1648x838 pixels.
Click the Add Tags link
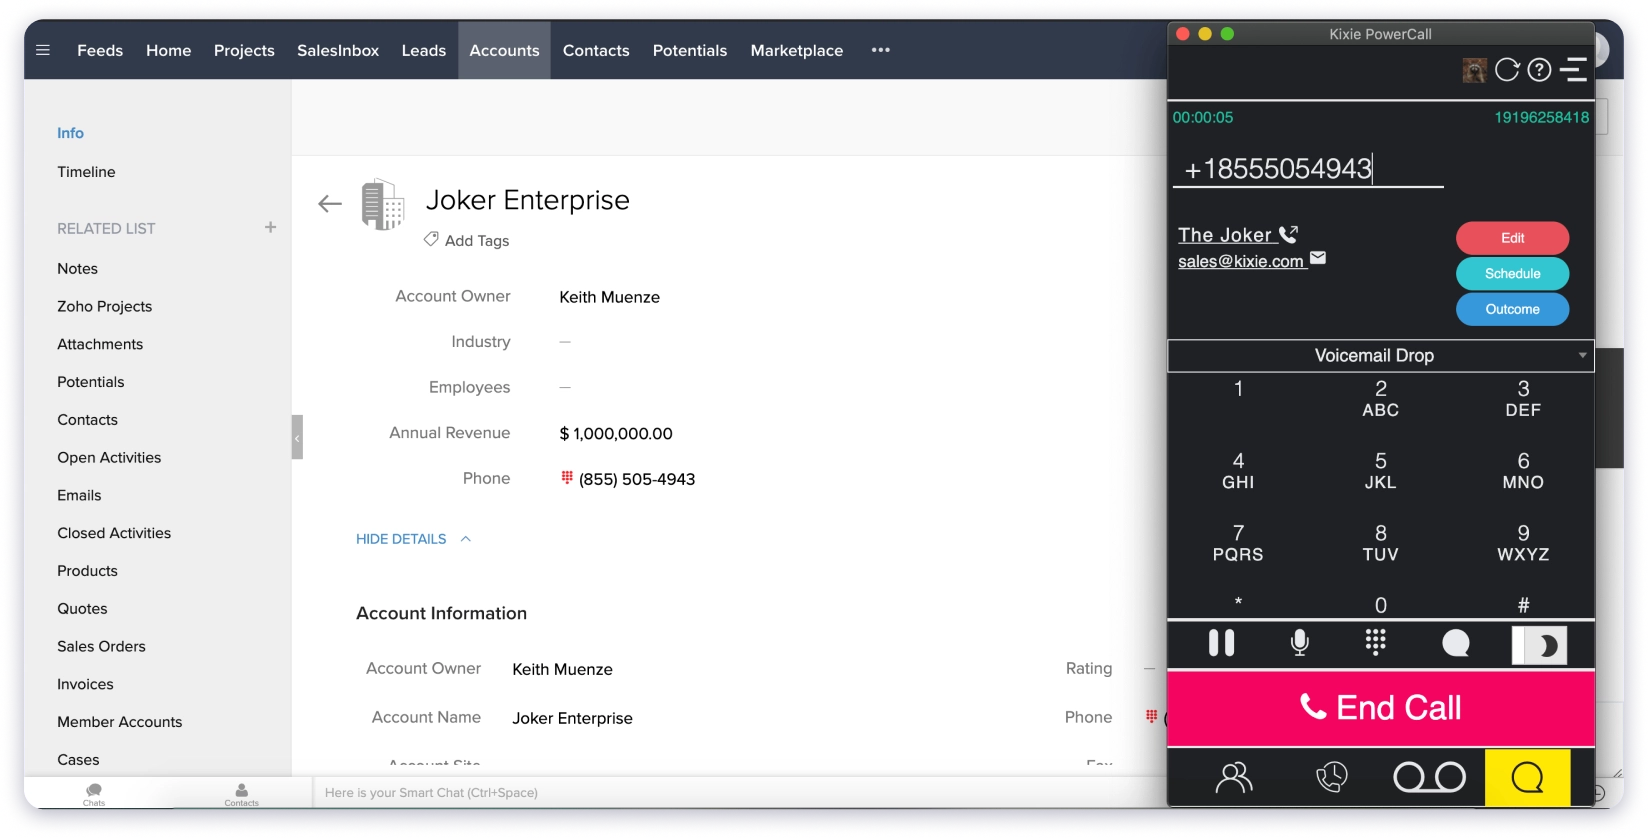(x=477, y=241)
